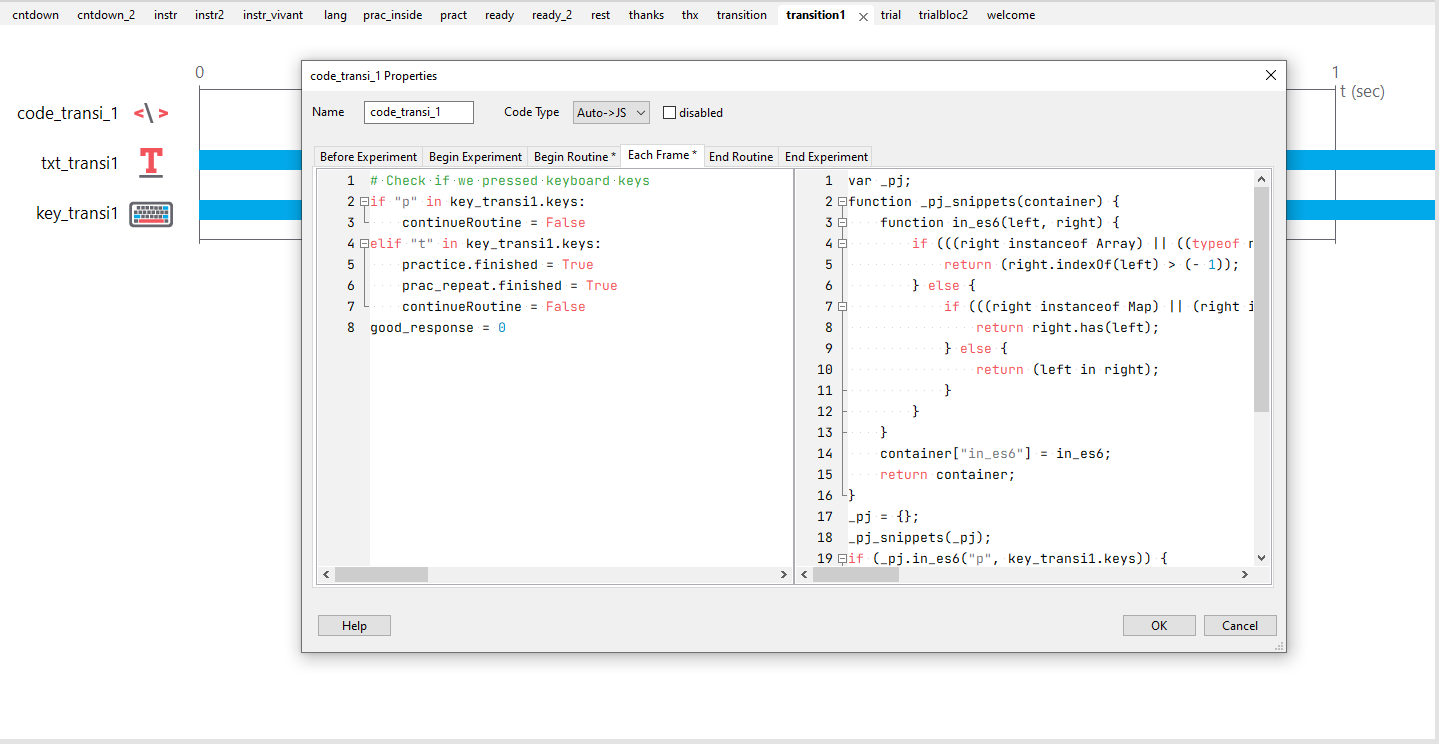This screenshot has height=744, width=1439.
Task: Open the pract routine tab
Action: click(454, 15)
